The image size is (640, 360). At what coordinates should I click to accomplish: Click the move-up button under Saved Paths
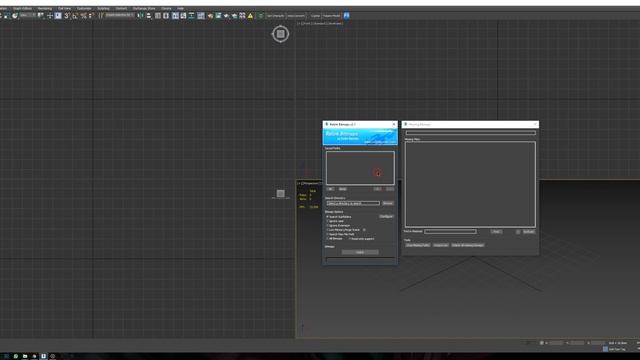(378, 189)
